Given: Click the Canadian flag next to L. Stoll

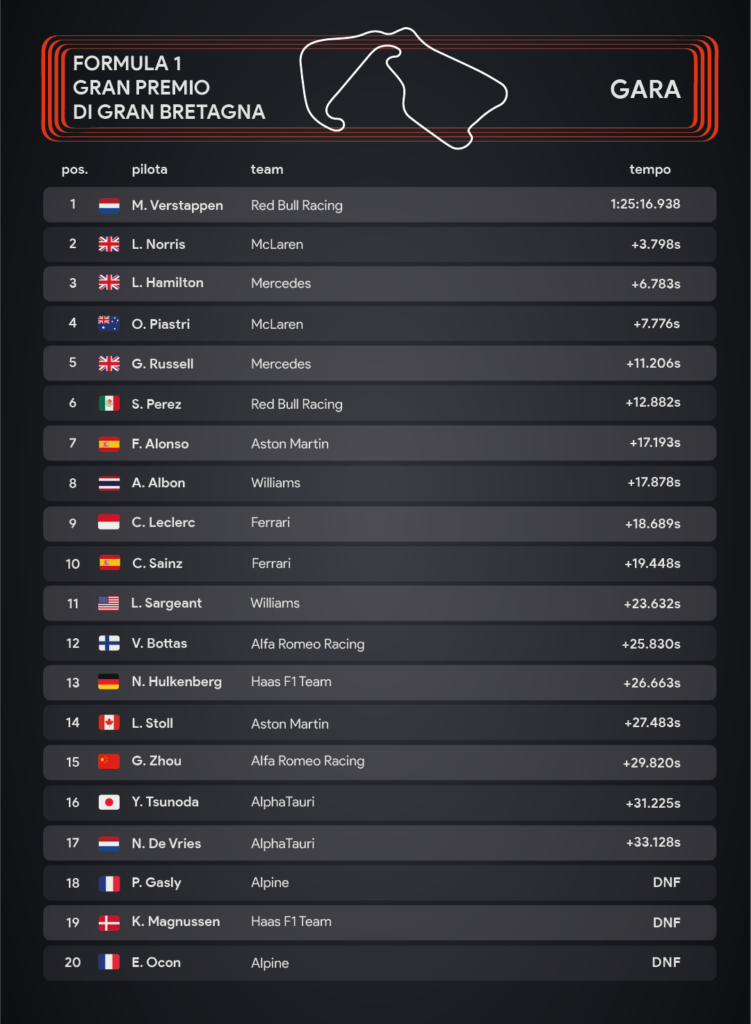Looking at the screenshot, I should 109,722.
